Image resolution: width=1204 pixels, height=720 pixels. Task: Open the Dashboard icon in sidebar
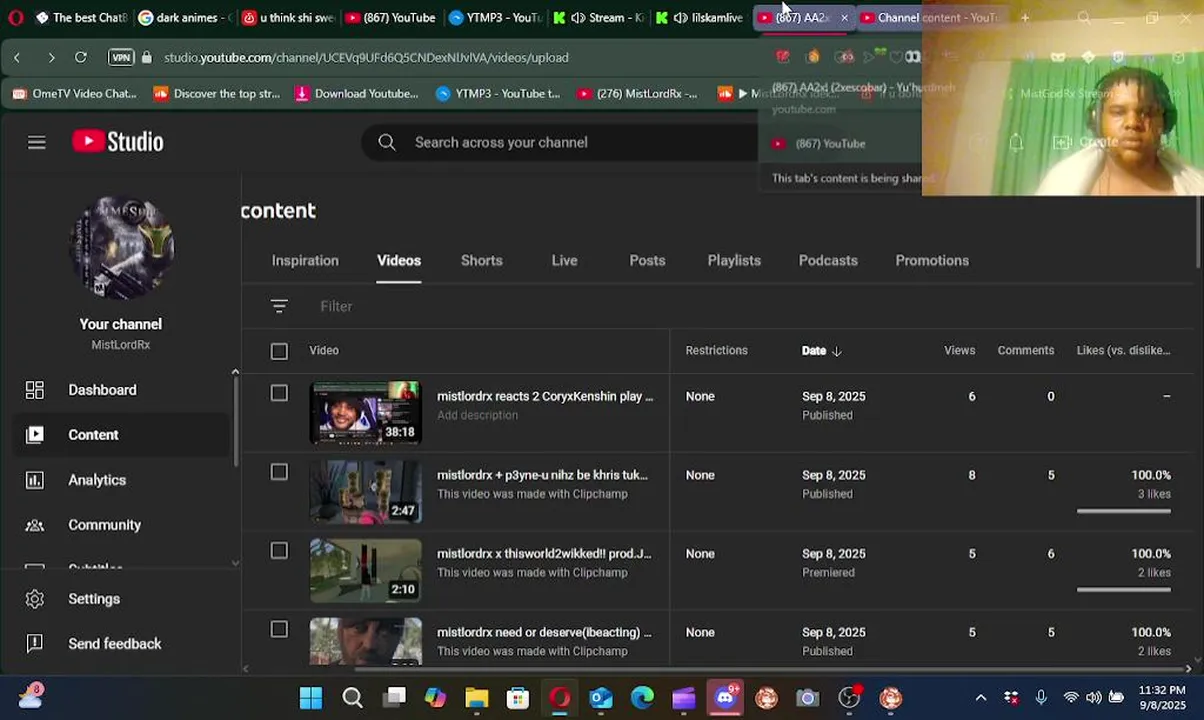(35, 390)
